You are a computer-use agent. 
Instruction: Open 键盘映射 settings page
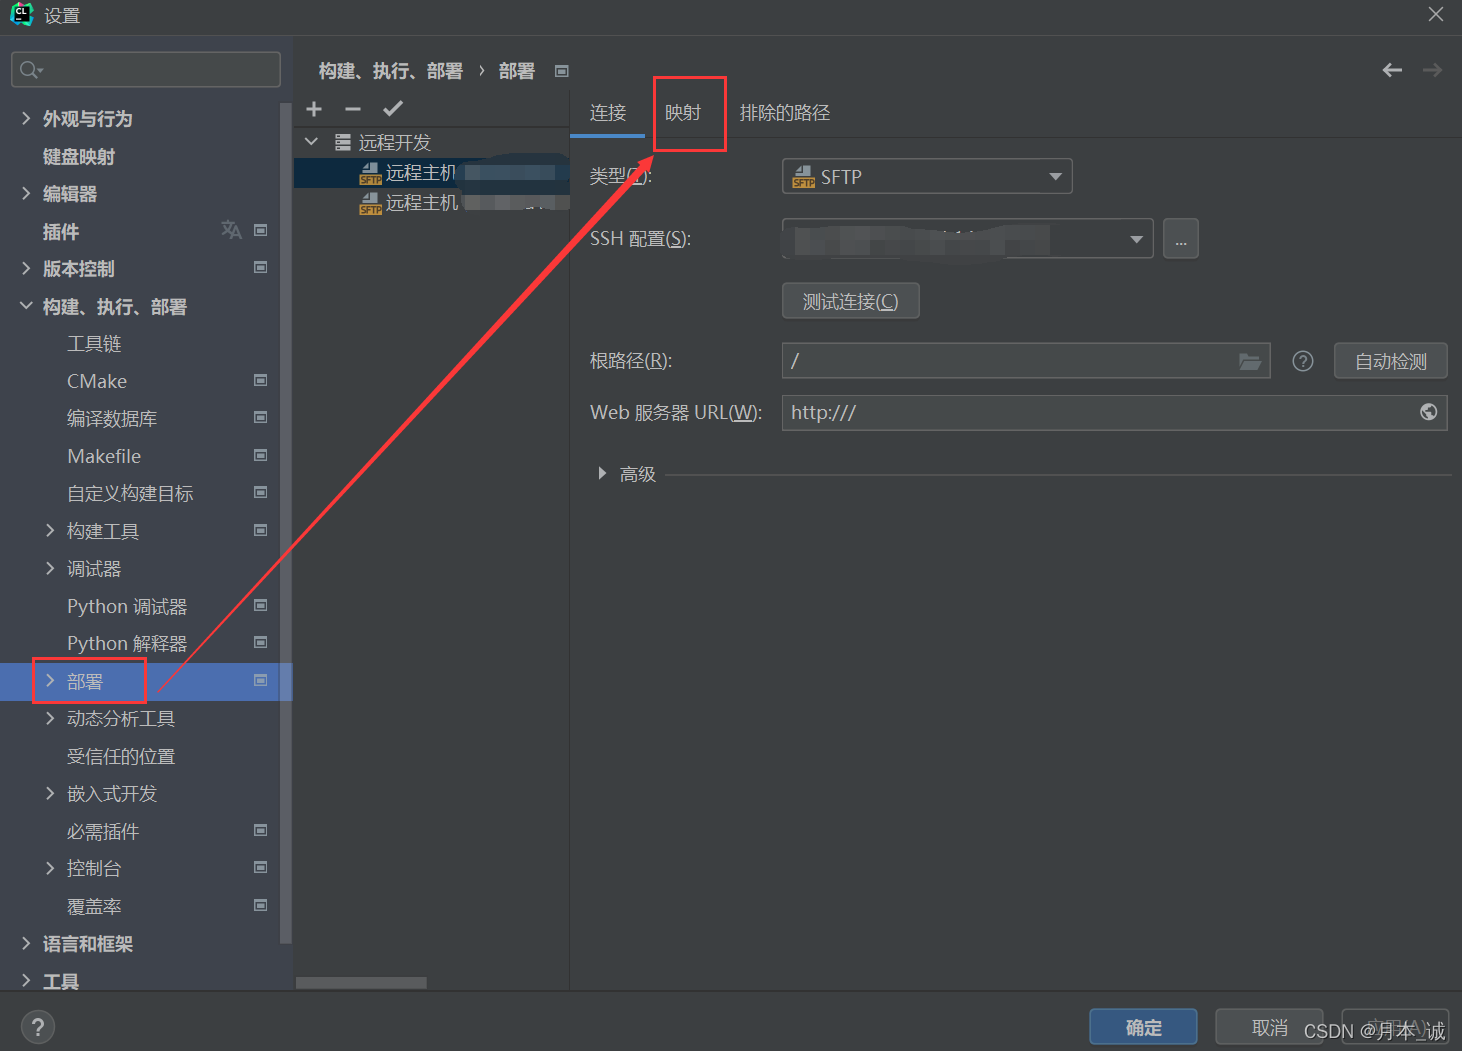click(79, 156)
